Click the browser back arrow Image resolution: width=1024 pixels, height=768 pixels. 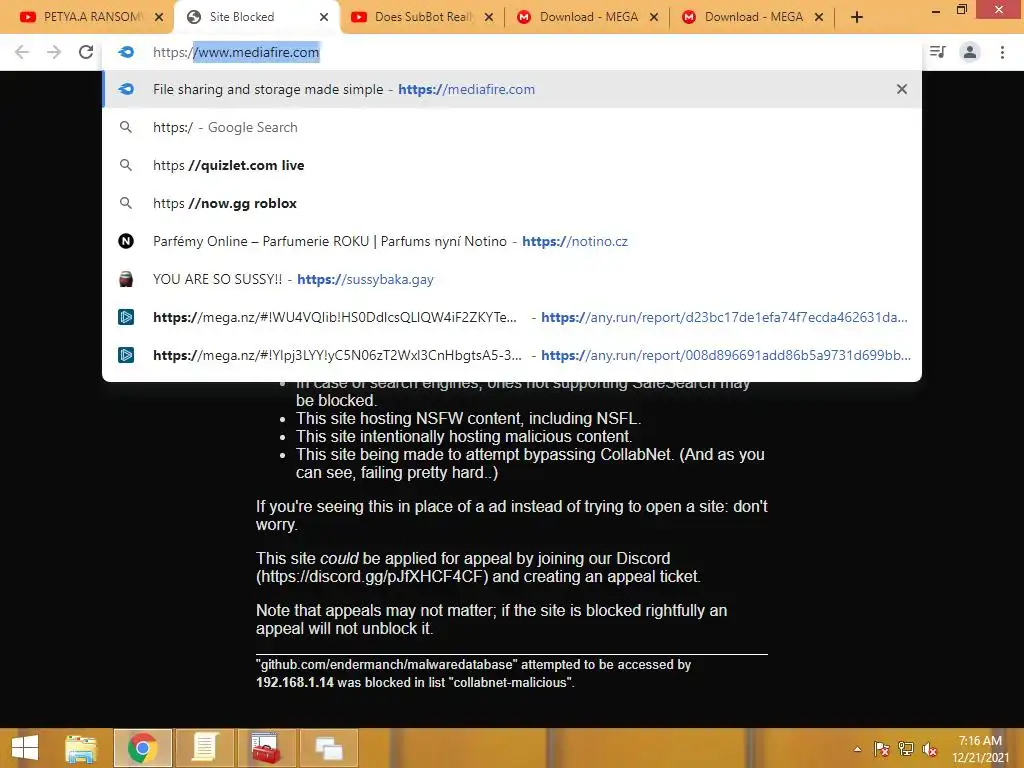(x=22, y=52)
